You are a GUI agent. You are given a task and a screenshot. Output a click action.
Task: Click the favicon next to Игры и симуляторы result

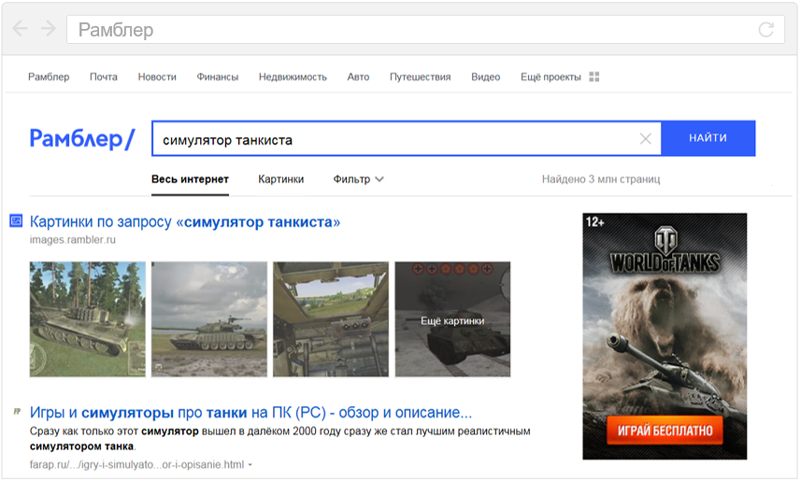[17, 411]
